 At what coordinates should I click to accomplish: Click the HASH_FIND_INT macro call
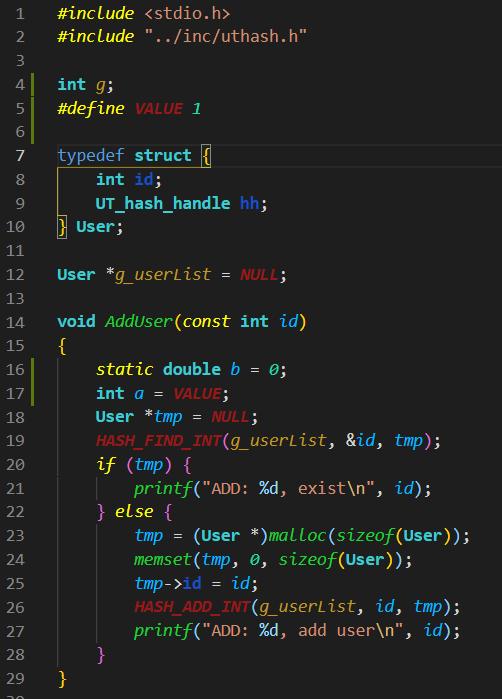click(158, 441)
